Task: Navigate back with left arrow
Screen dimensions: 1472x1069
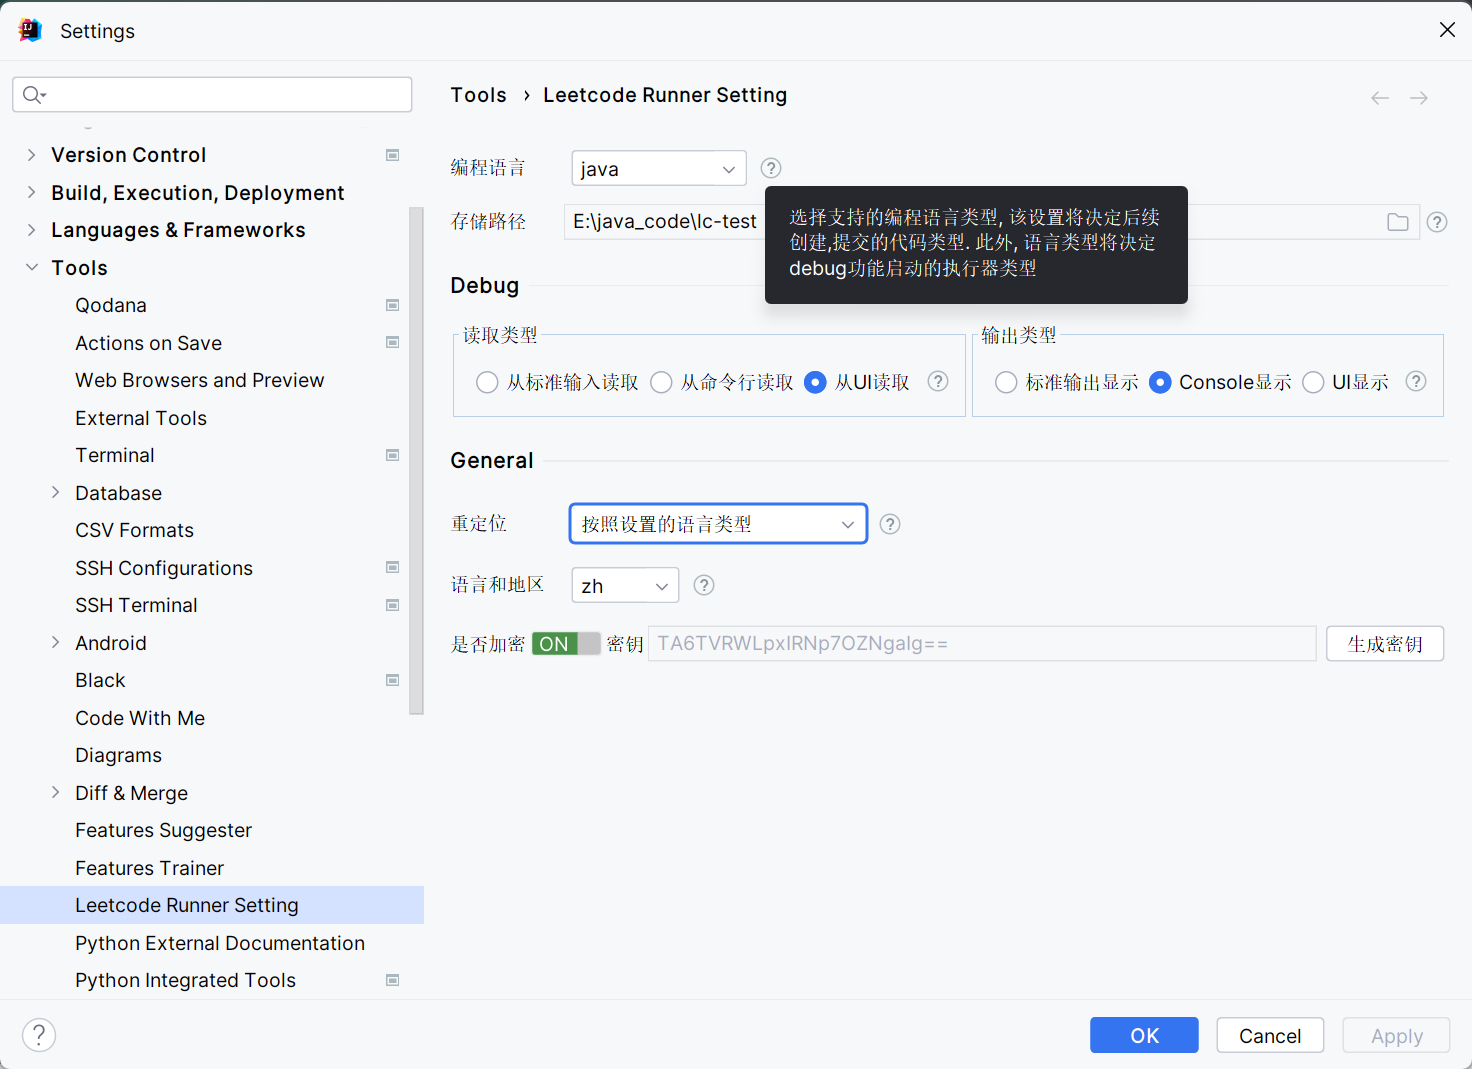Action: coord(1380,98)
